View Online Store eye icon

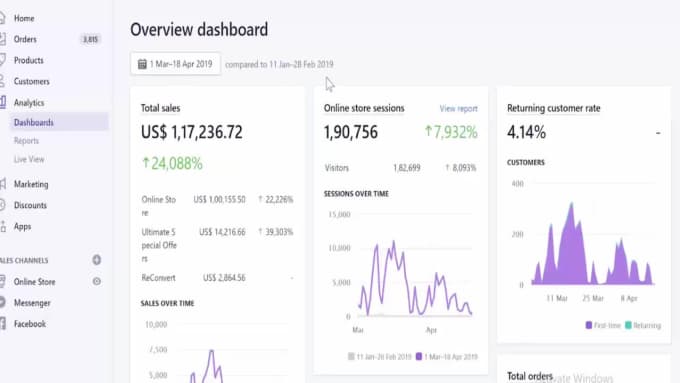(x=97, y=282)
